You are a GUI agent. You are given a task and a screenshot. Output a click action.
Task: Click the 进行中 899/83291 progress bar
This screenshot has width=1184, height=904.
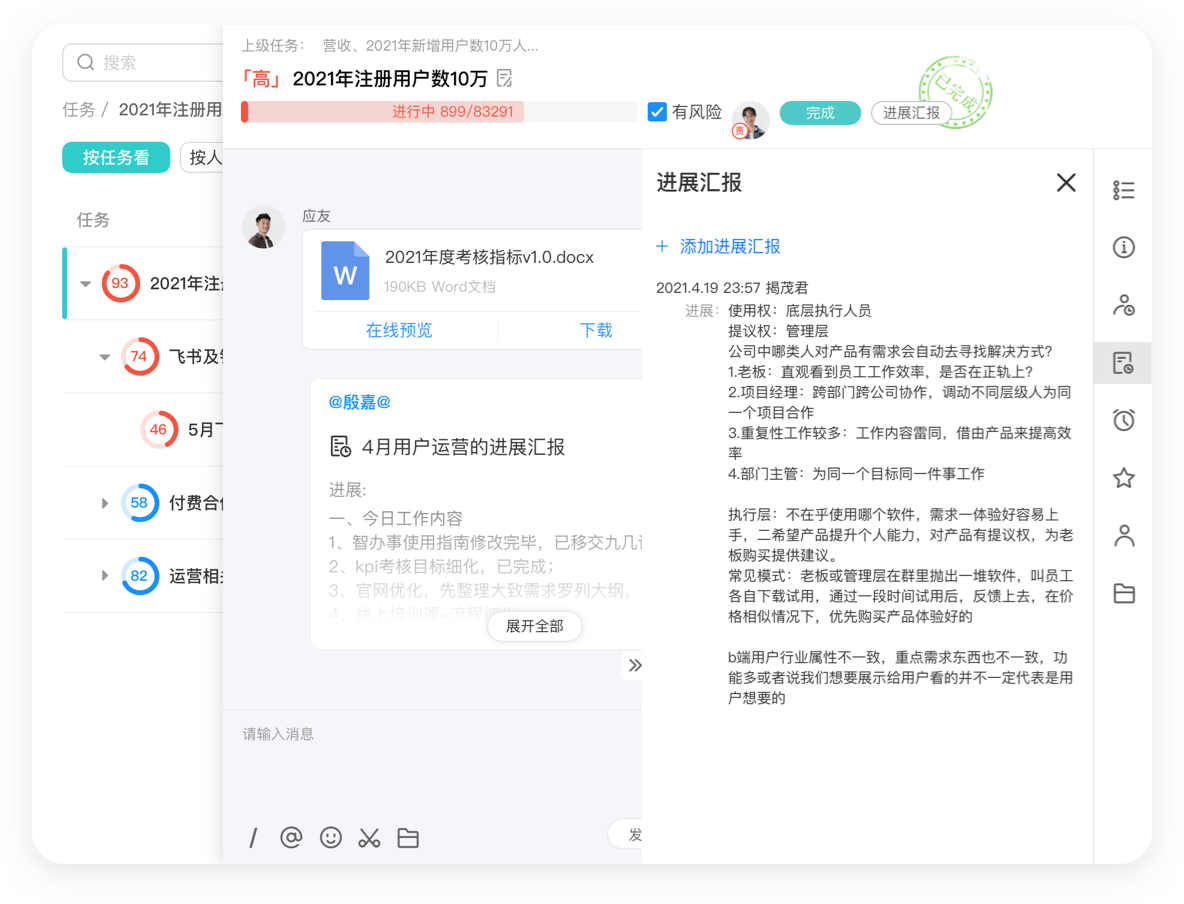tap(439, 112)
